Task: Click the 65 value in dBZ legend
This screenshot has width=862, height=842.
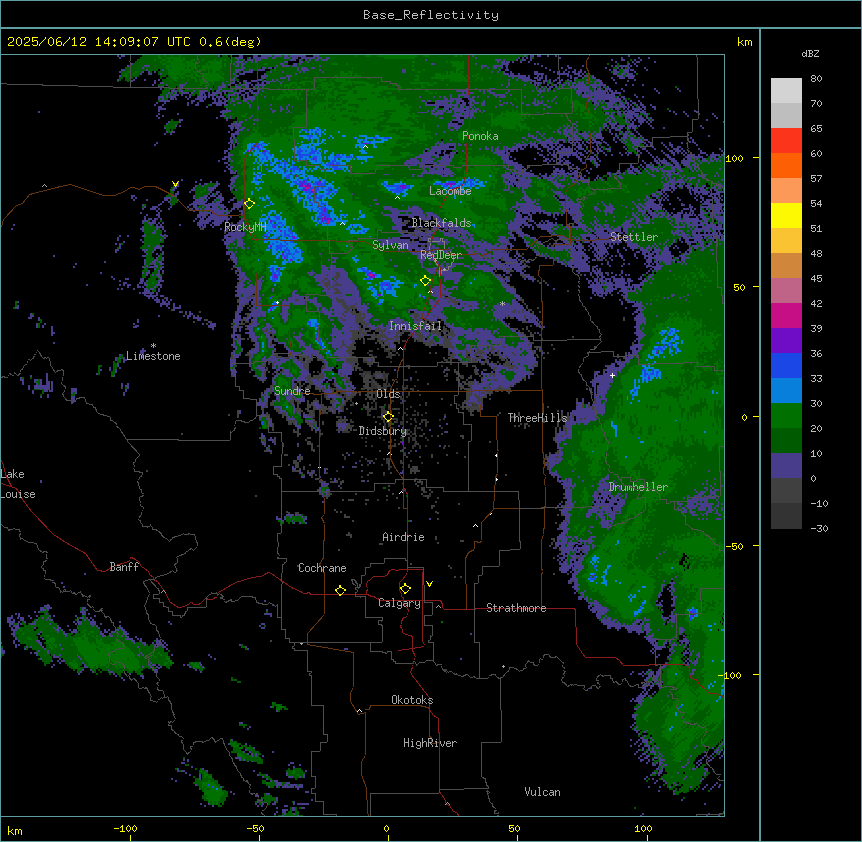Action: pyautogui.click(x=816, y=129)
